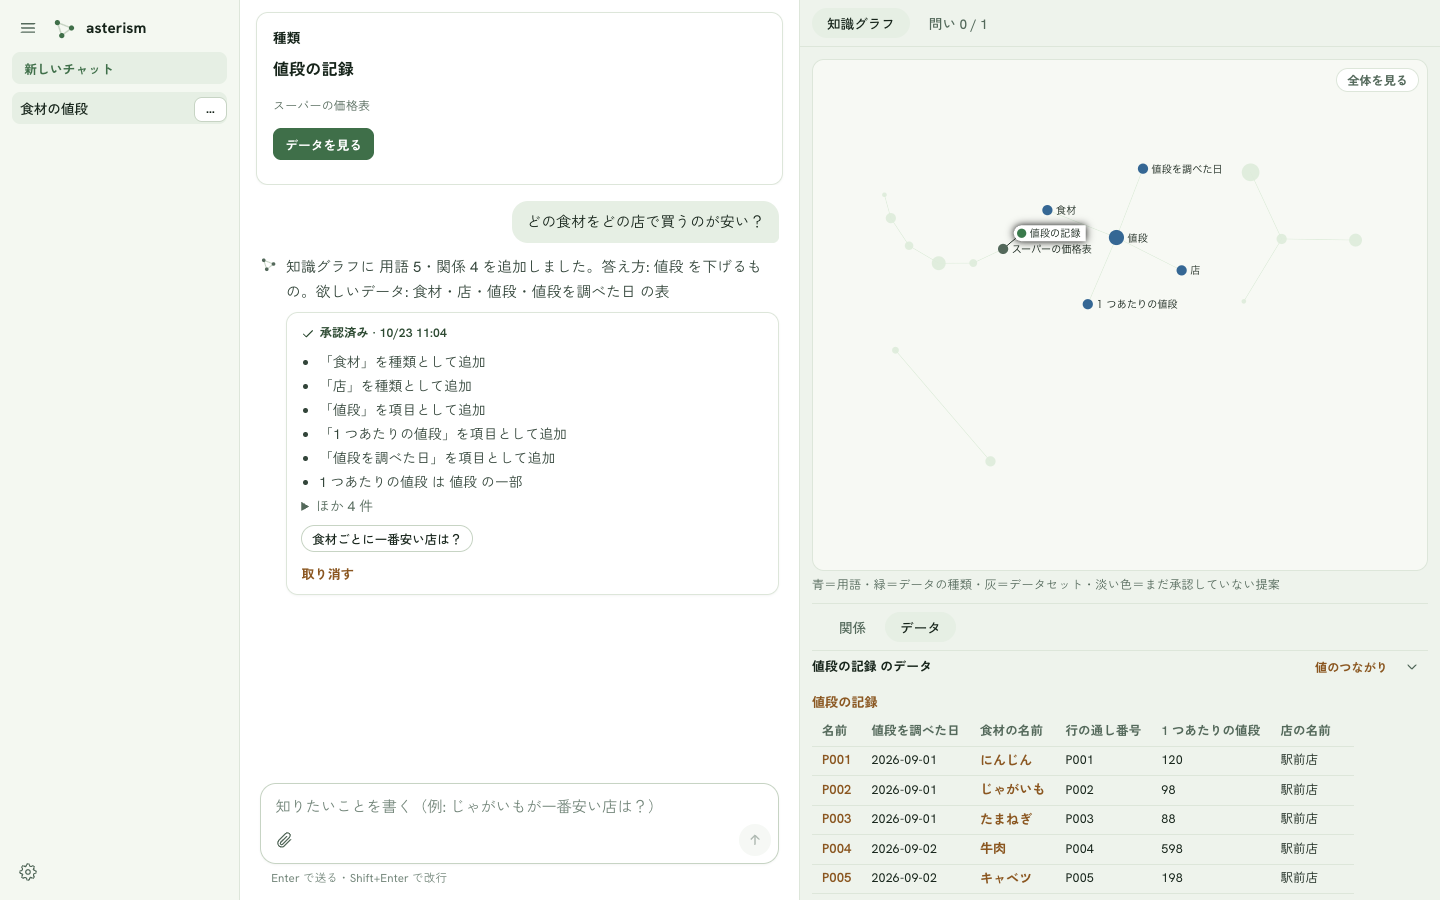The width and height of the screenshot is (1440, 900).
Task: Focus the chat message input field
Action: (x=519, y=806)
